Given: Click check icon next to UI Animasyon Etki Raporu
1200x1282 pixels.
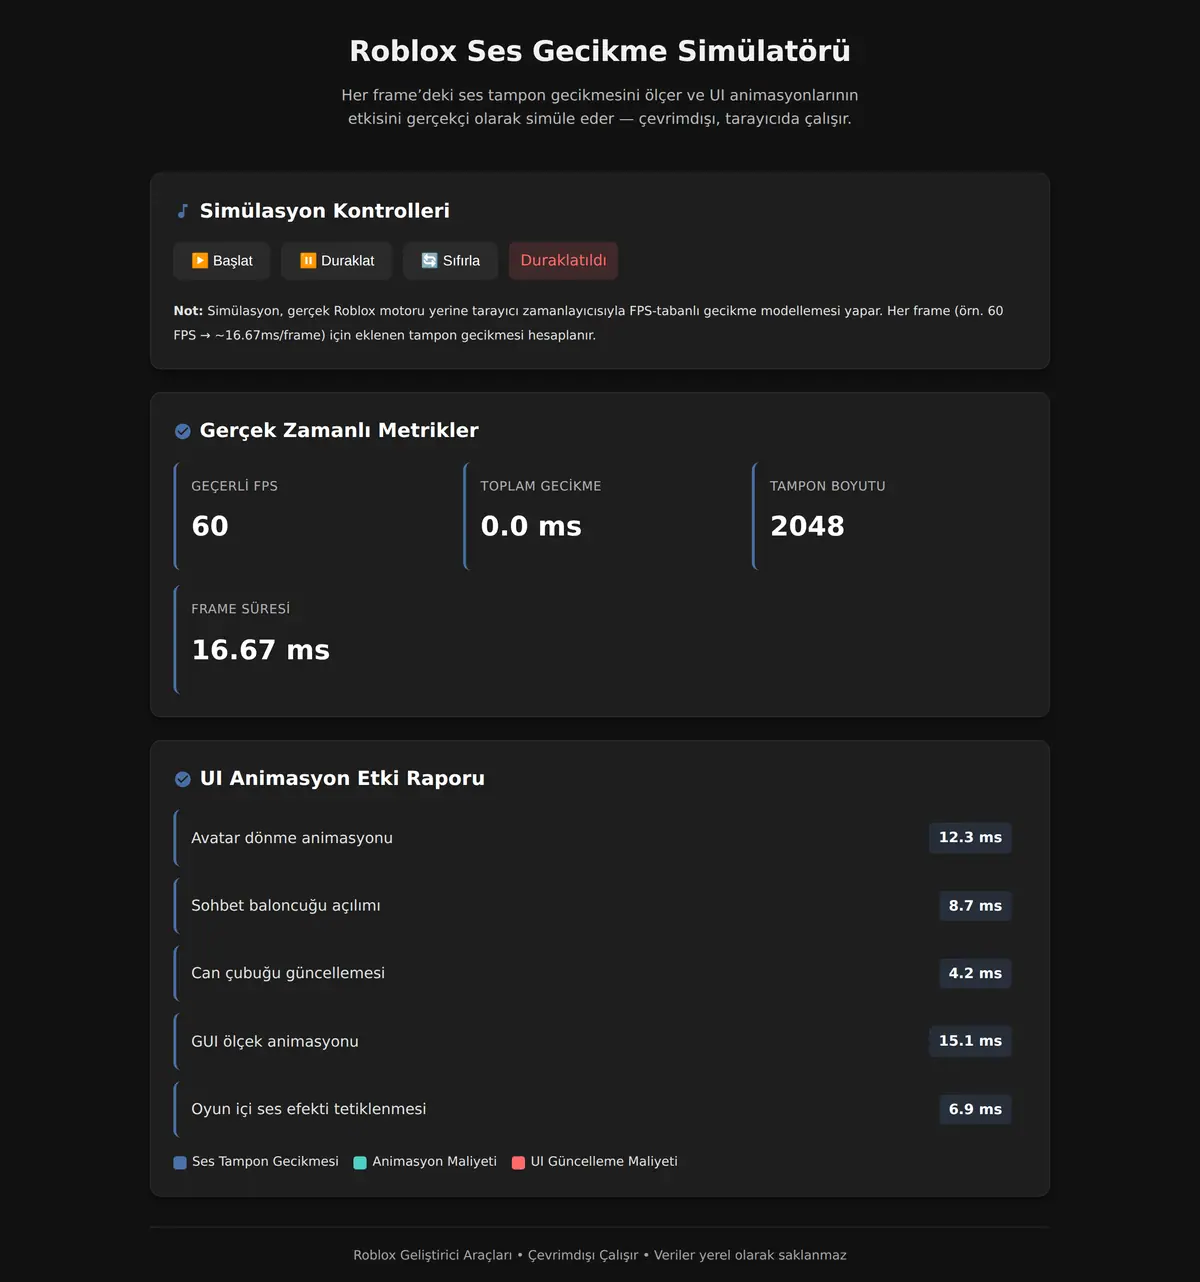Looking at the screenshot, I should coord(183,779).
